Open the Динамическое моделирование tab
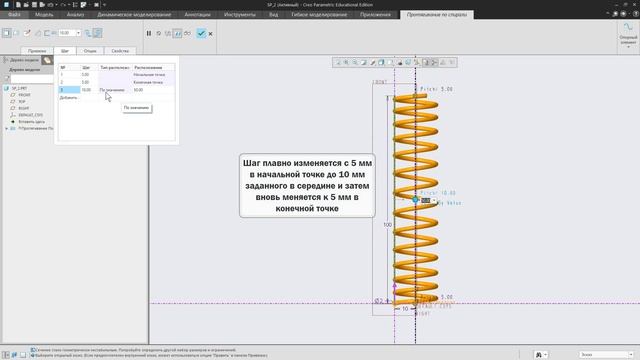This screenshot has width=640, height=360. 134,15
